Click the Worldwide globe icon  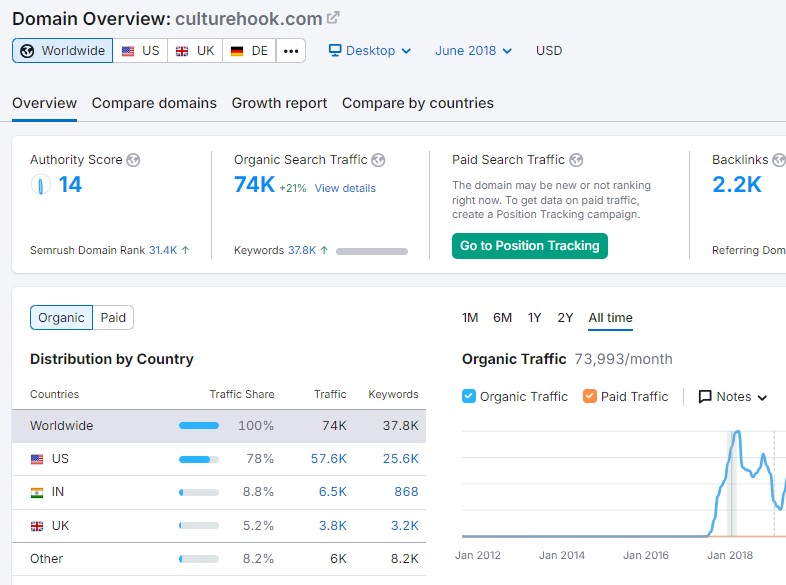(x=27, y=51)
